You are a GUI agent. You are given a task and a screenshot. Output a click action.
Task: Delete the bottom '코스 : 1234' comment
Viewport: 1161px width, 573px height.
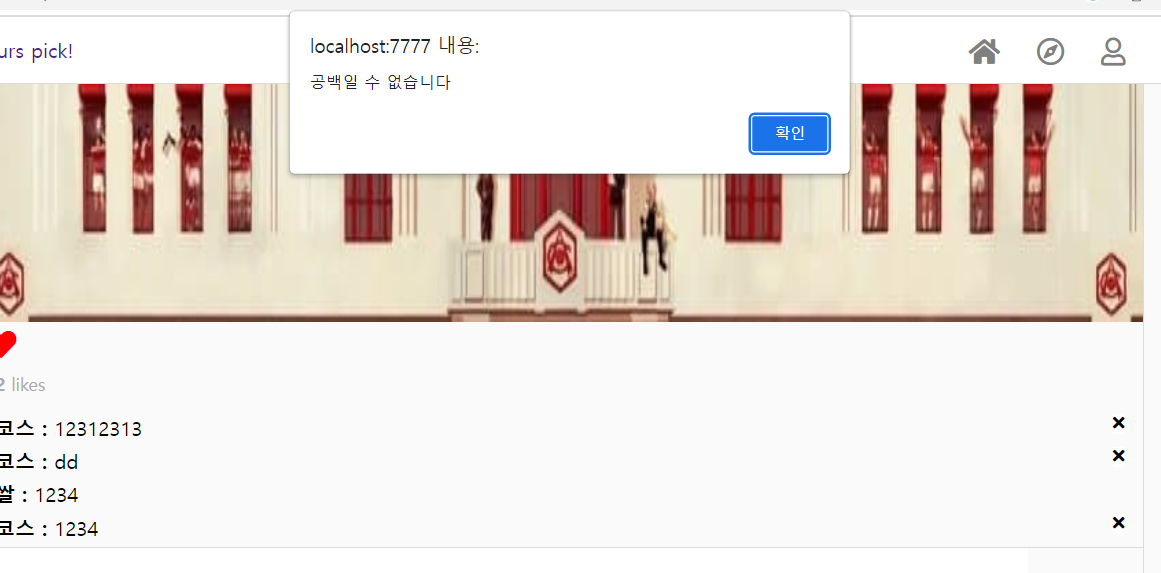coord(1118,523)
